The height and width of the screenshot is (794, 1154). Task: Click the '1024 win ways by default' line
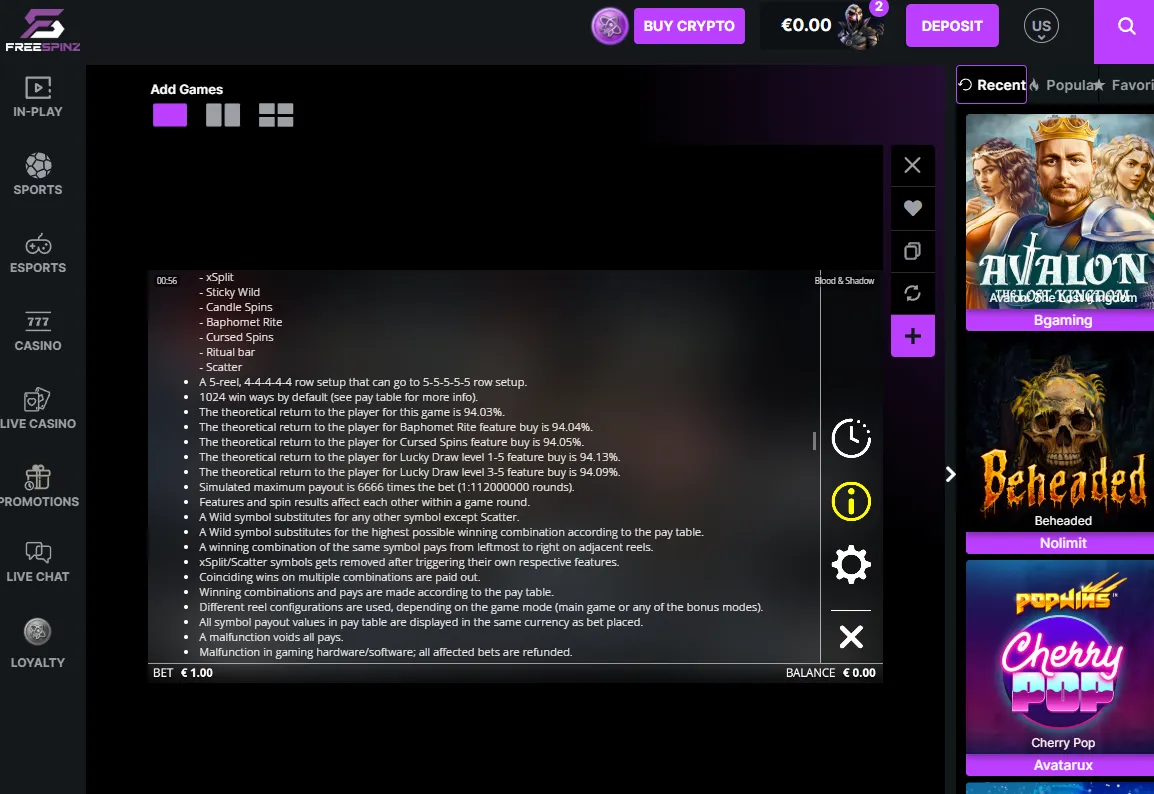click(x=339, y=397)
